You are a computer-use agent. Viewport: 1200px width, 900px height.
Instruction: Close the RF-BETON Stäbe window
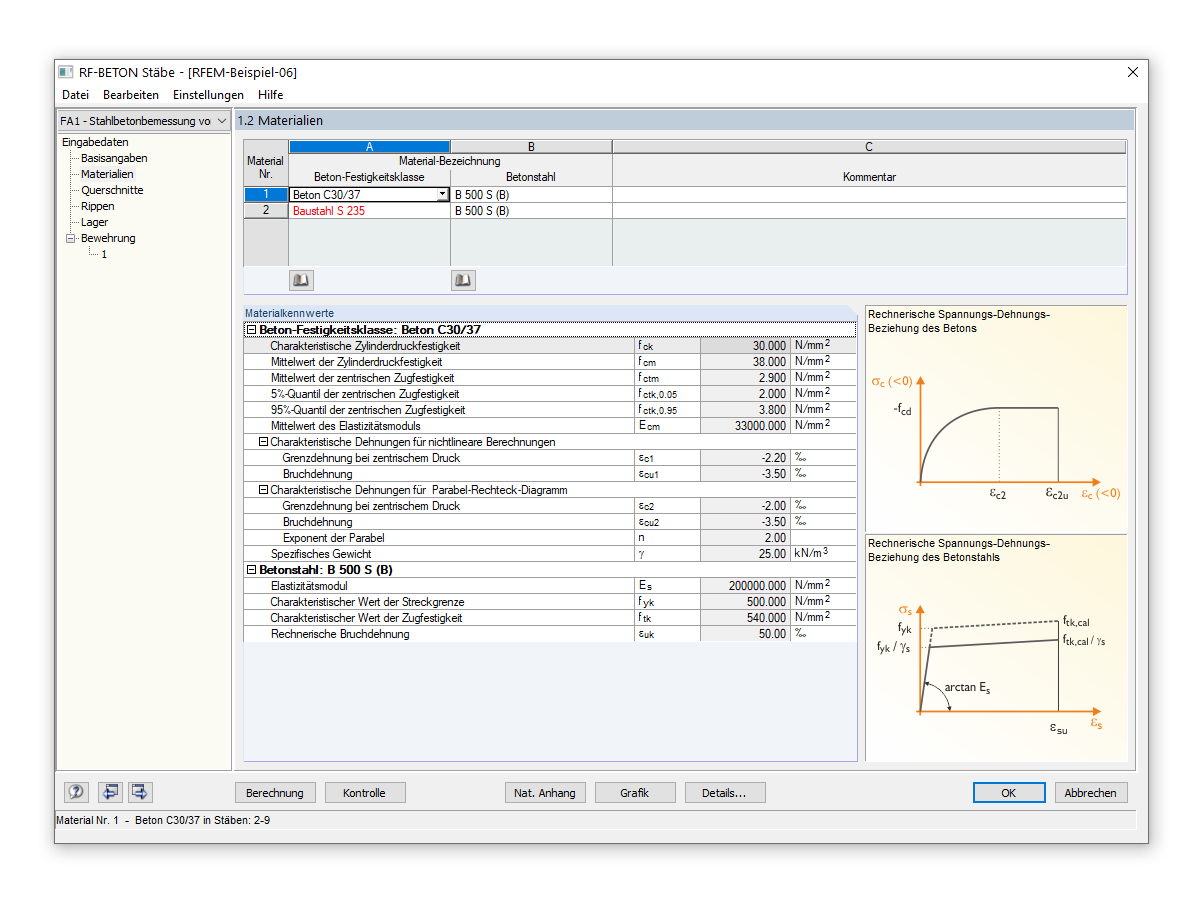pyautogui.click(x=1132, y=72)
